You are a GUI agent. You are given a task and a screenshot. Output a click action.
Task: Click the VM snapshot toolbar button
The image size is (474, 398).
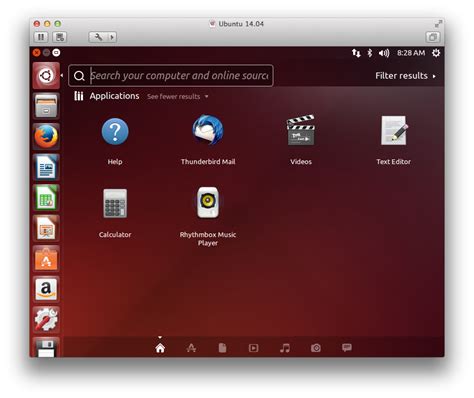(x=60, y=37)
